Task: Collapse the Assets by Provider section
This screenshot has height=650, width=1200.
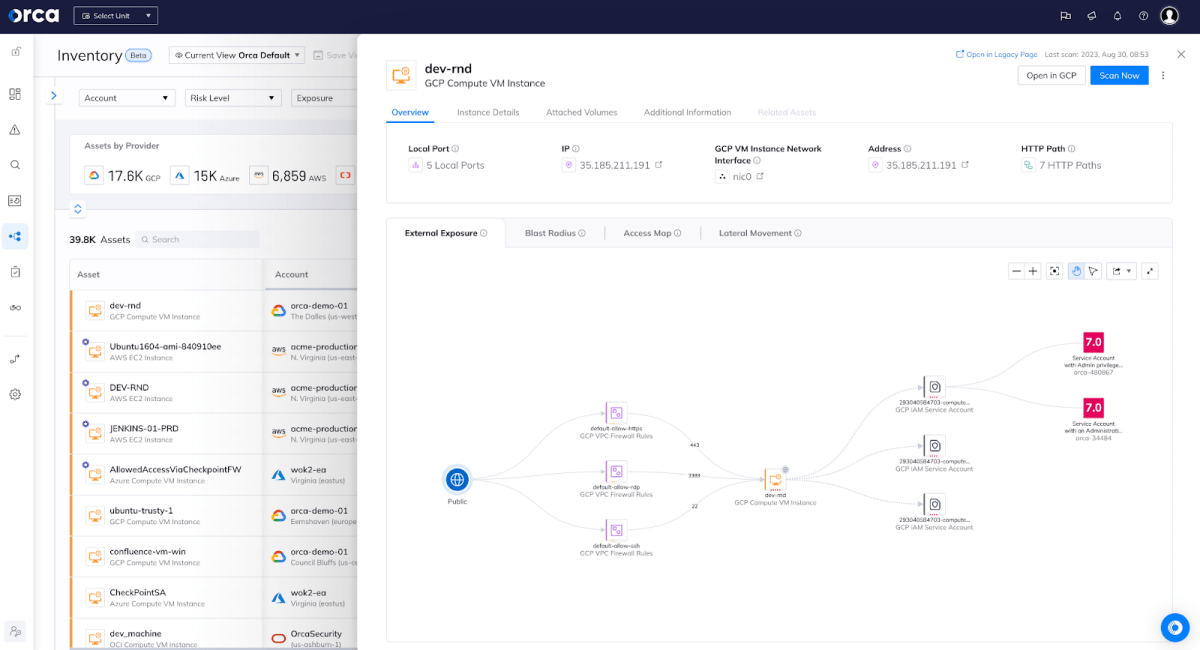Action: click(x=78, y=209)
